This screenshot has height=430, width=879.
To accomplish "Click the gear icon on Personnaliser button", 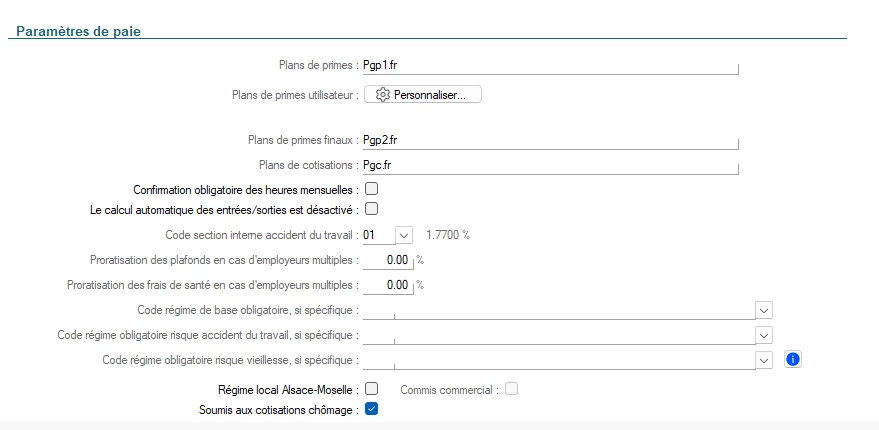I will pos(382,95).
